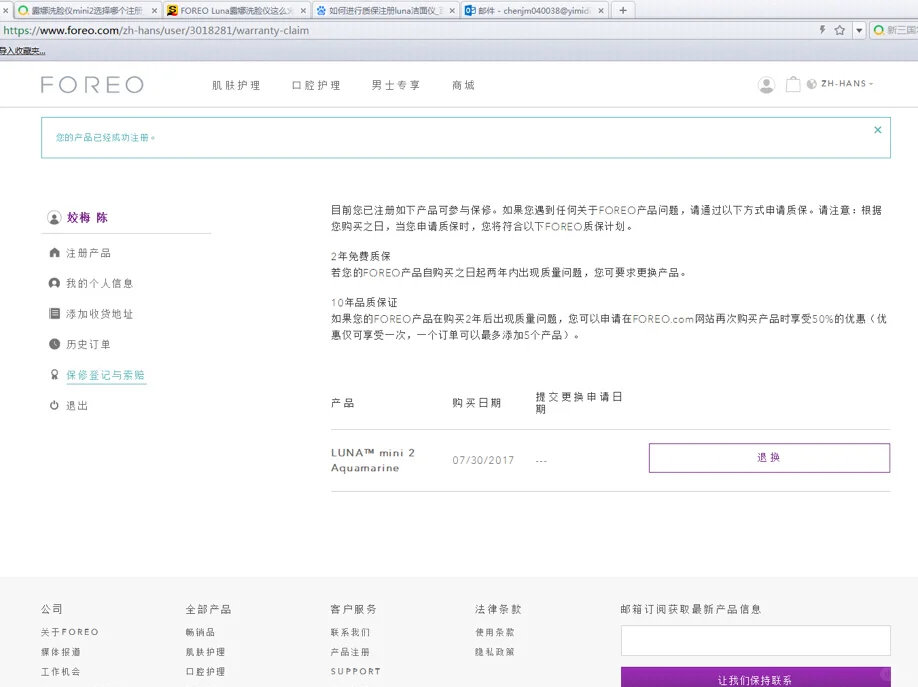This screenshot has height=687, width=918.
Task: Click the newsletter email input field
Action: (x=755, y=641)
